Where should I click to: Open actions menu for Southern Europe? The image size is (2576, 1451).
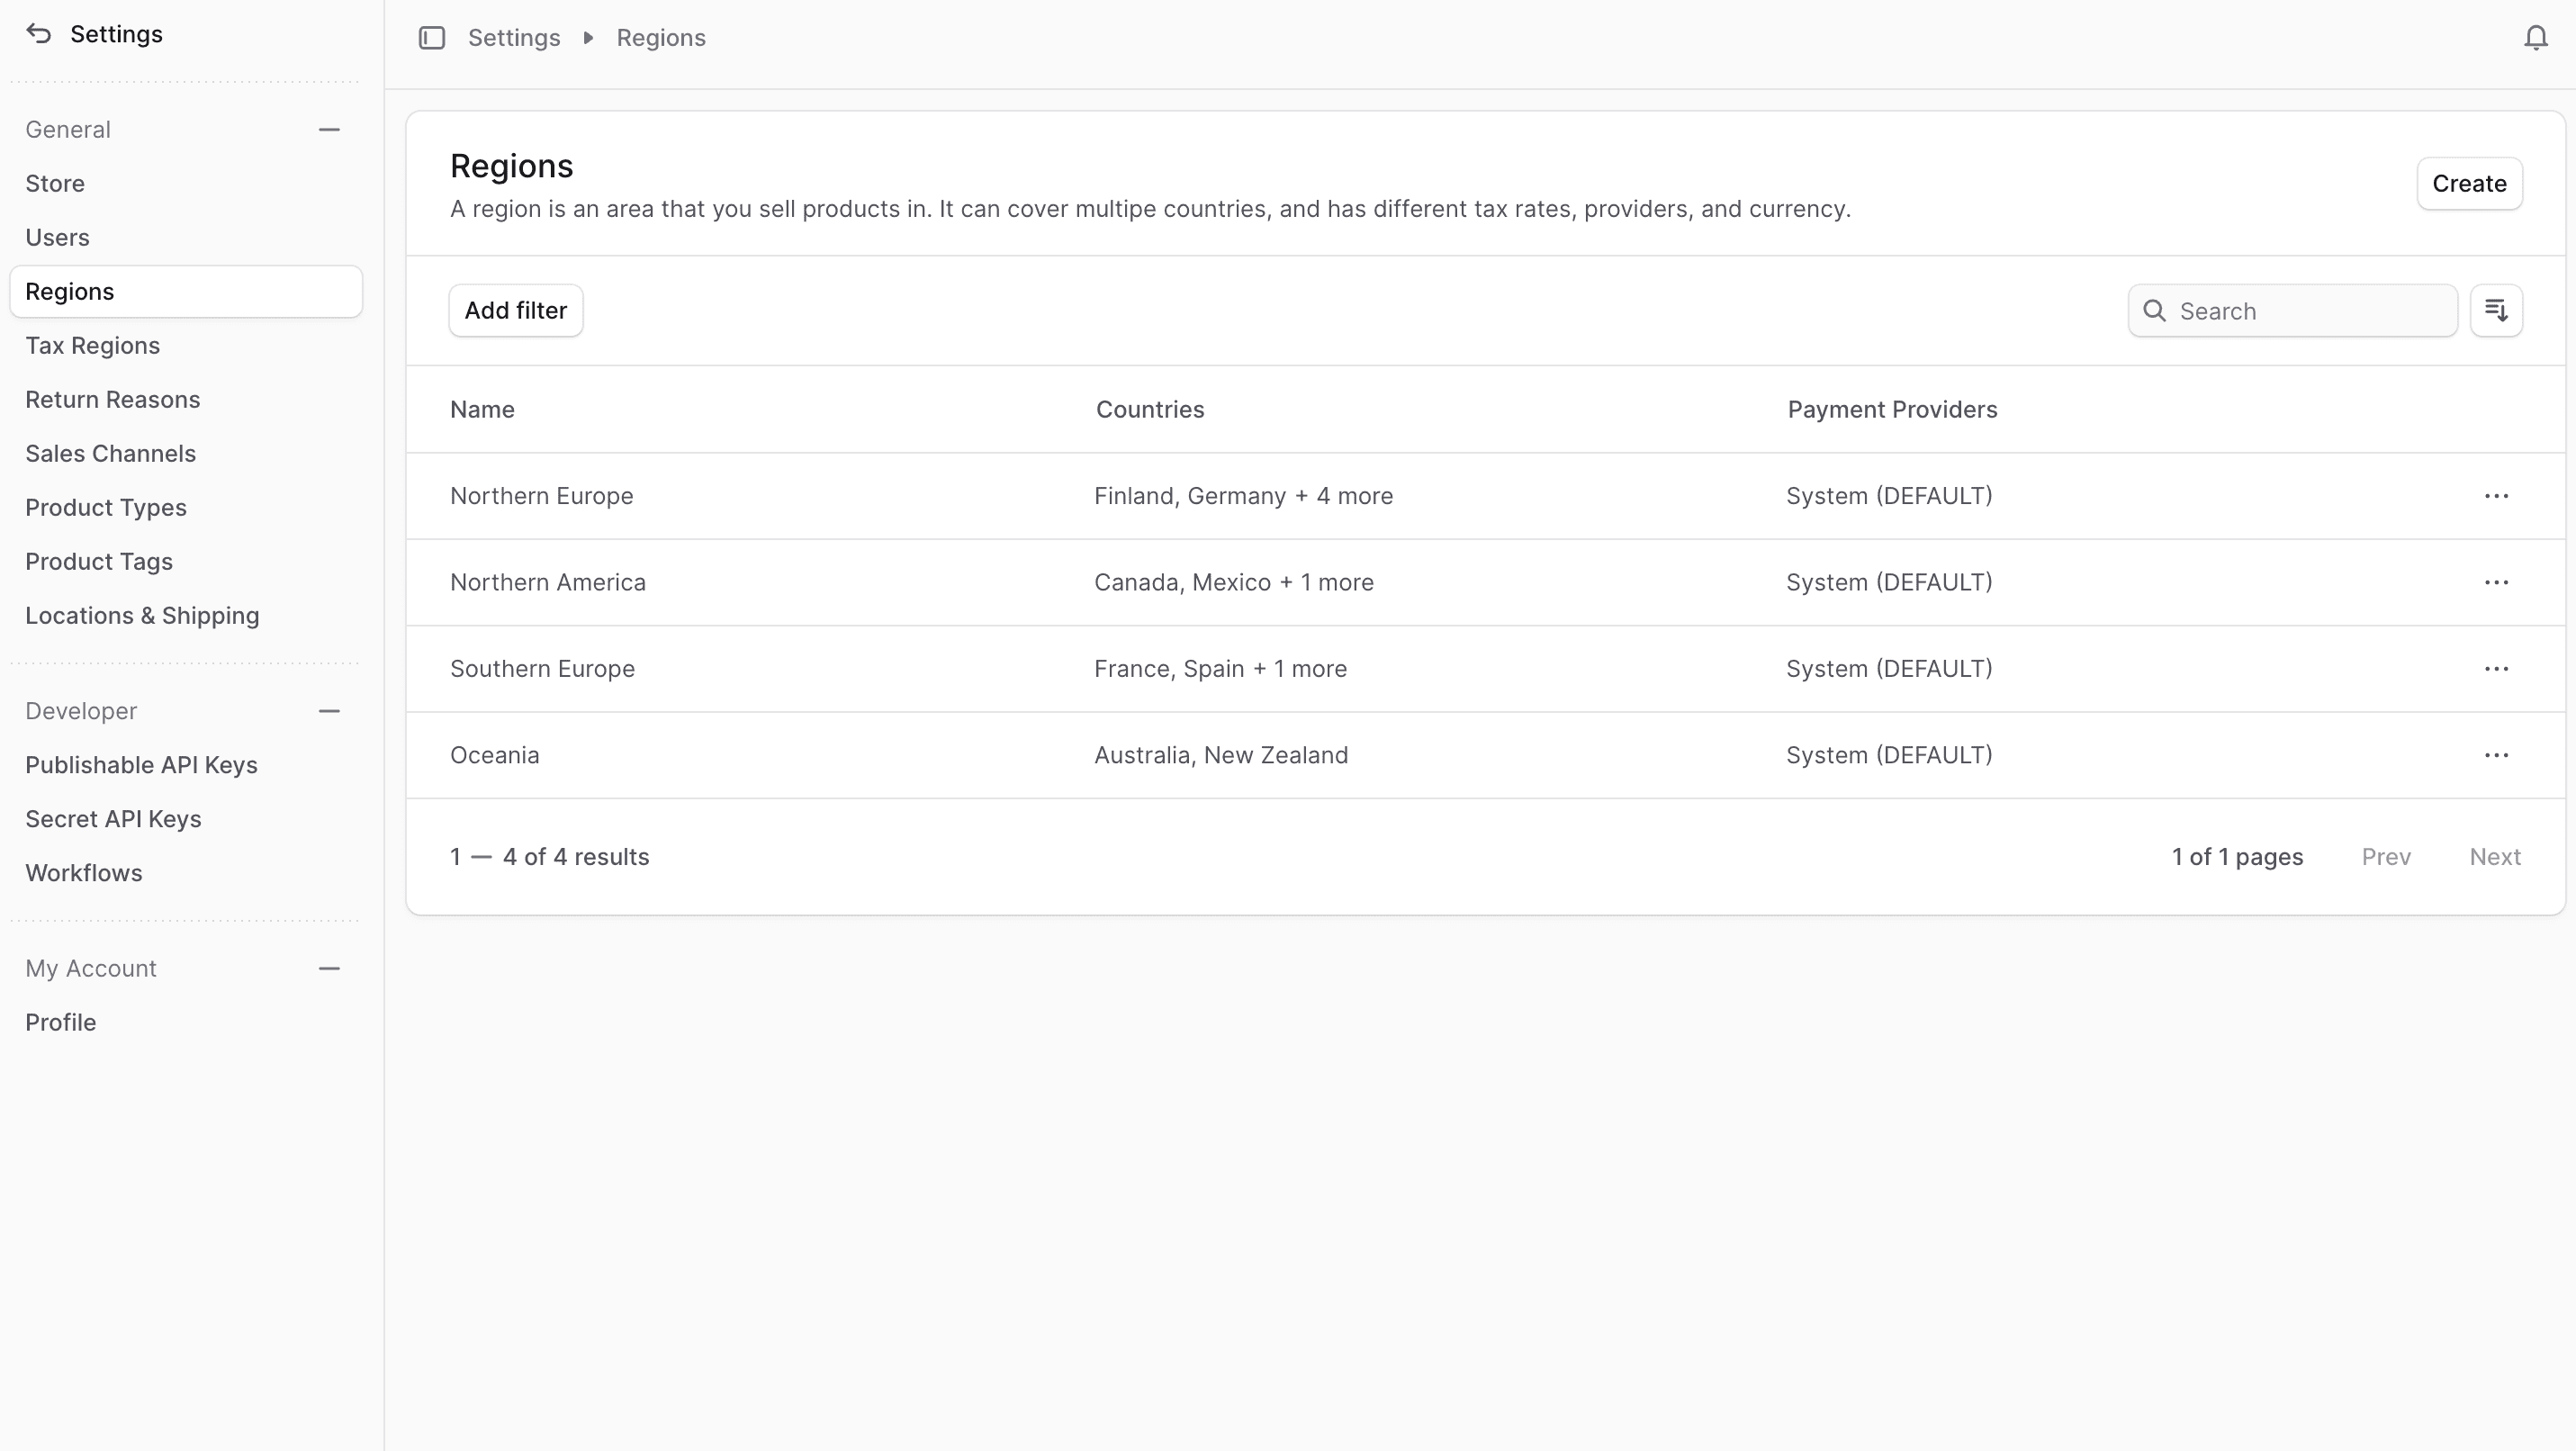[2496, 669]
